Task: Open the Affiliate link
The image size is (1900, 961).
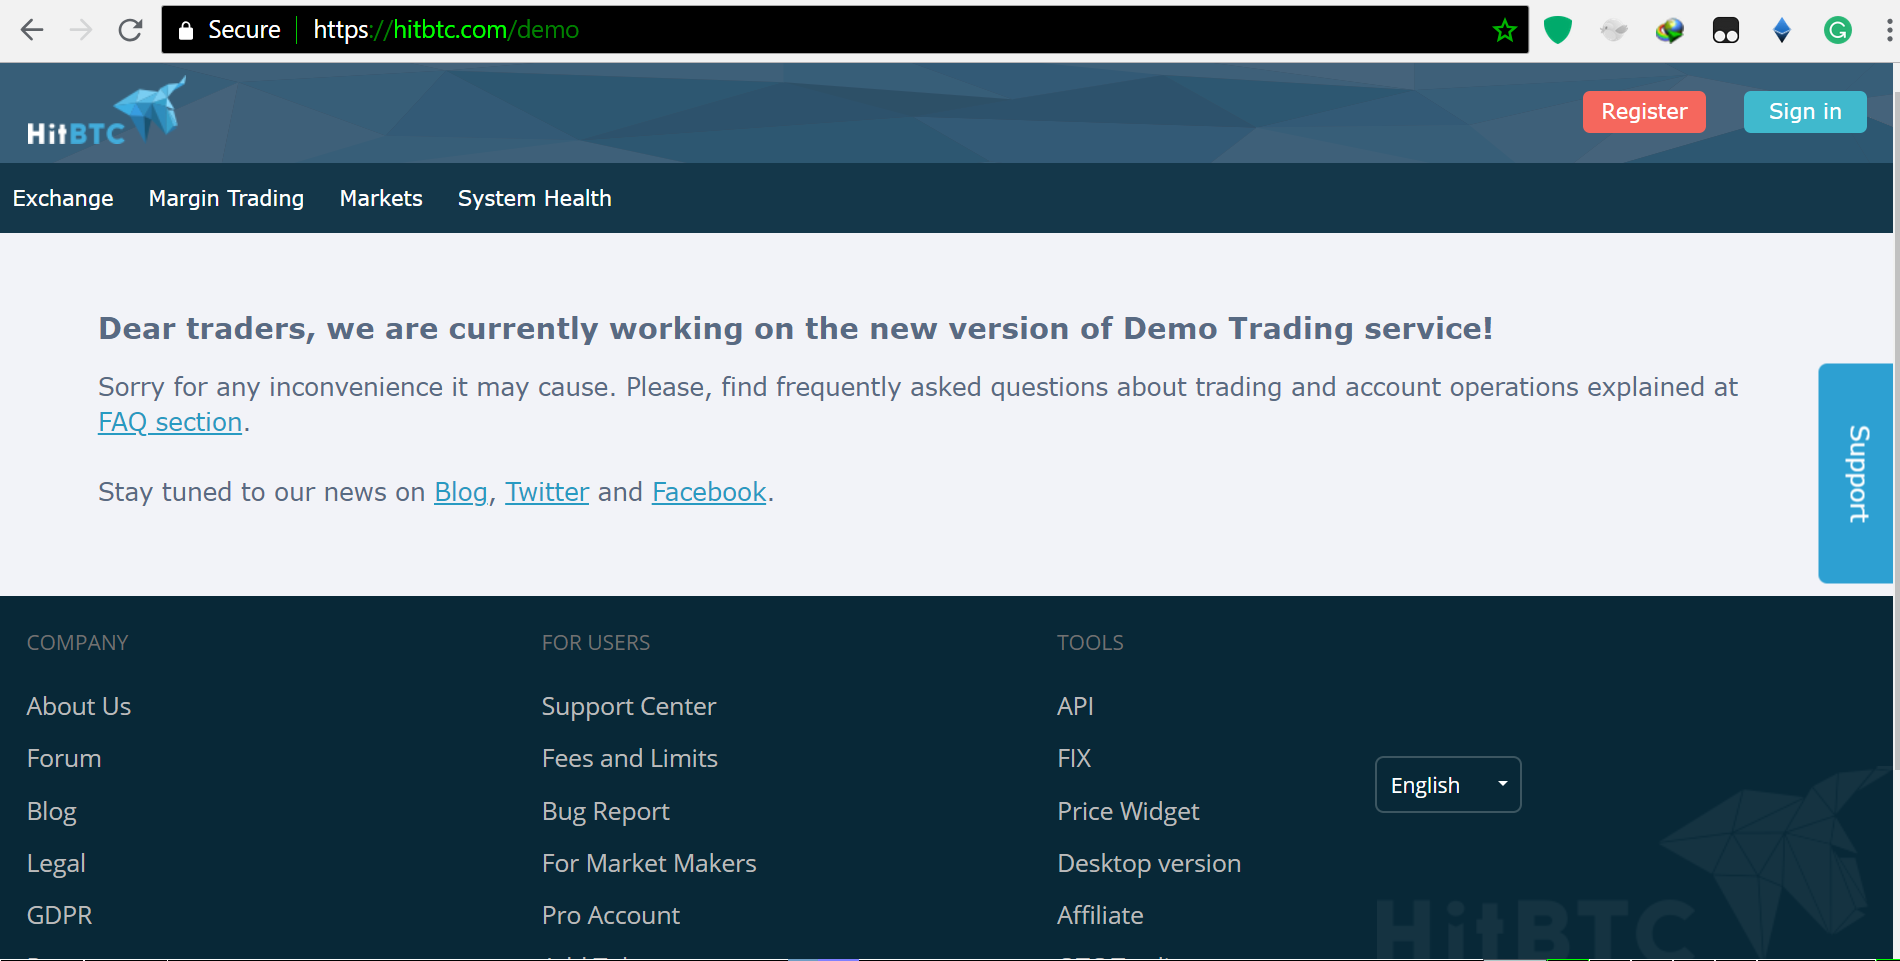Action: 1100,915
